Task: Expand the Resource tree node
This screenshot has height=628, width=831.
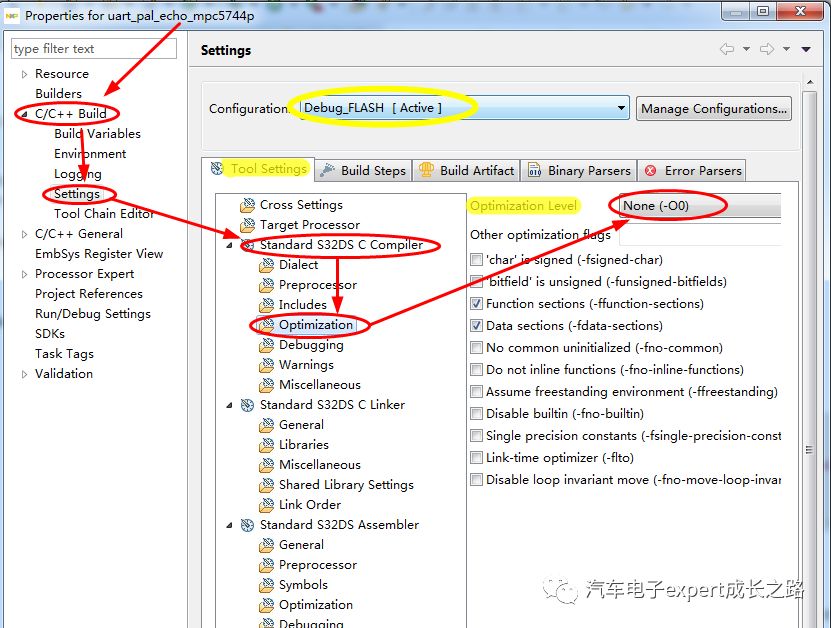Action: 24,74
